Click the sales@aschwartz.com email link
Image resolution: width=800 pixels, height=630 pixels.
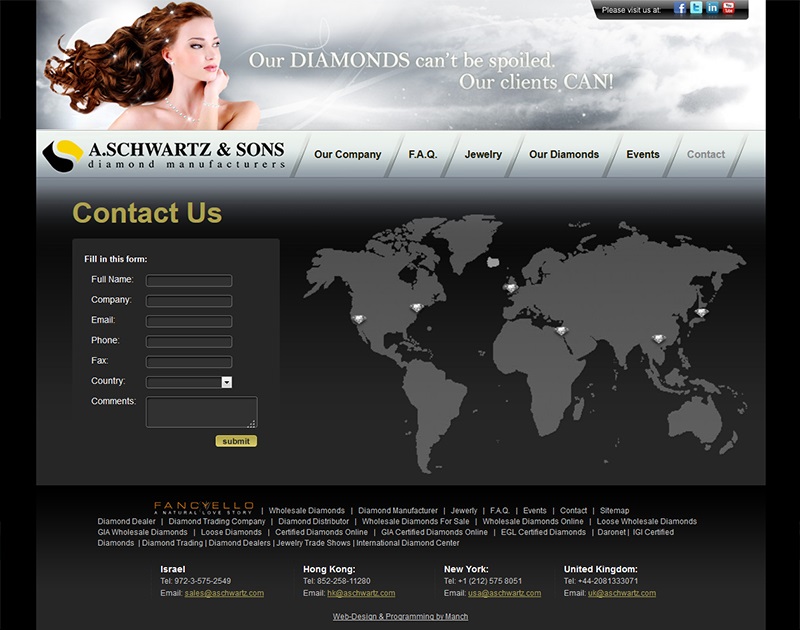pyautogui.click(x=224, y=593)
